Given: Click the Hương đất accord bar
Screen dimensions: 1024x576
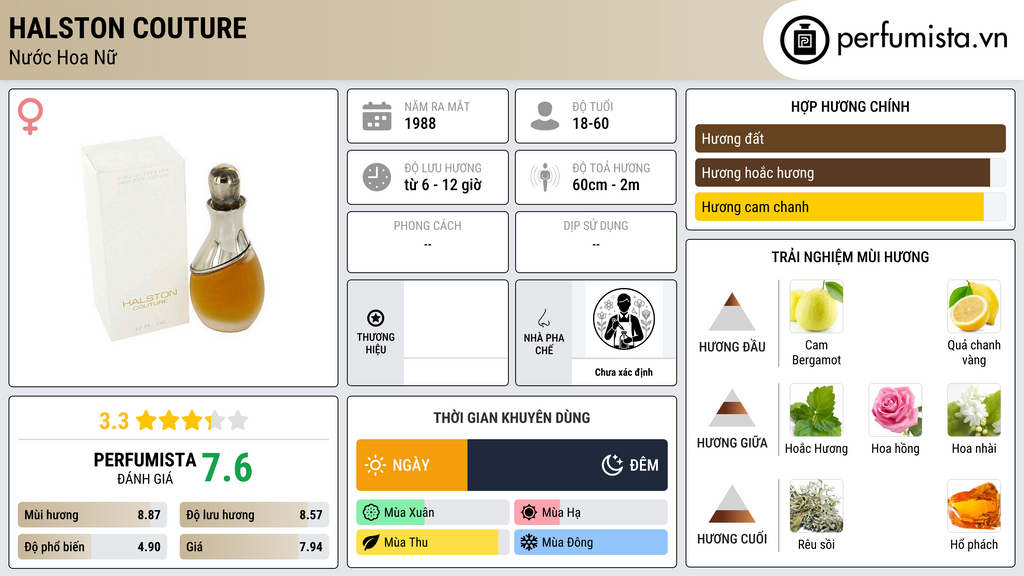Looking at the screenshot, I should [850, 138].
